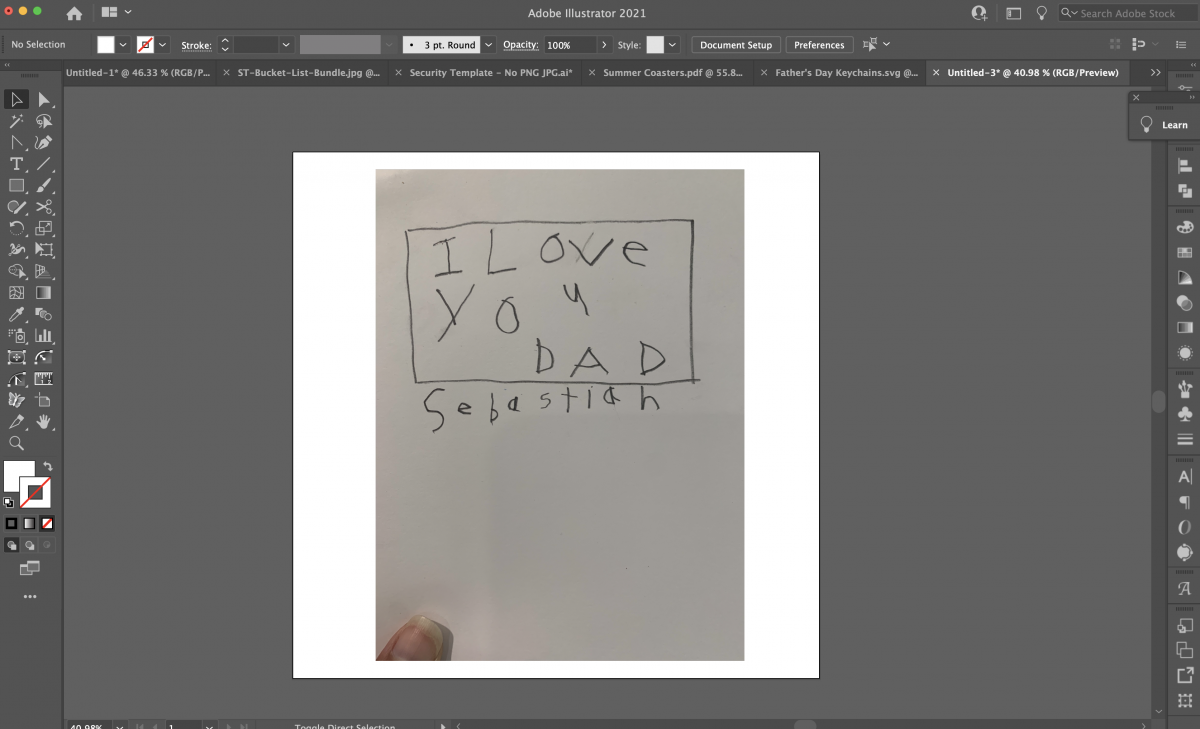This screenshot has width=1200, height=729.
Task: Open the Color palette panel icon
Action: click(x=1185, y=228)
